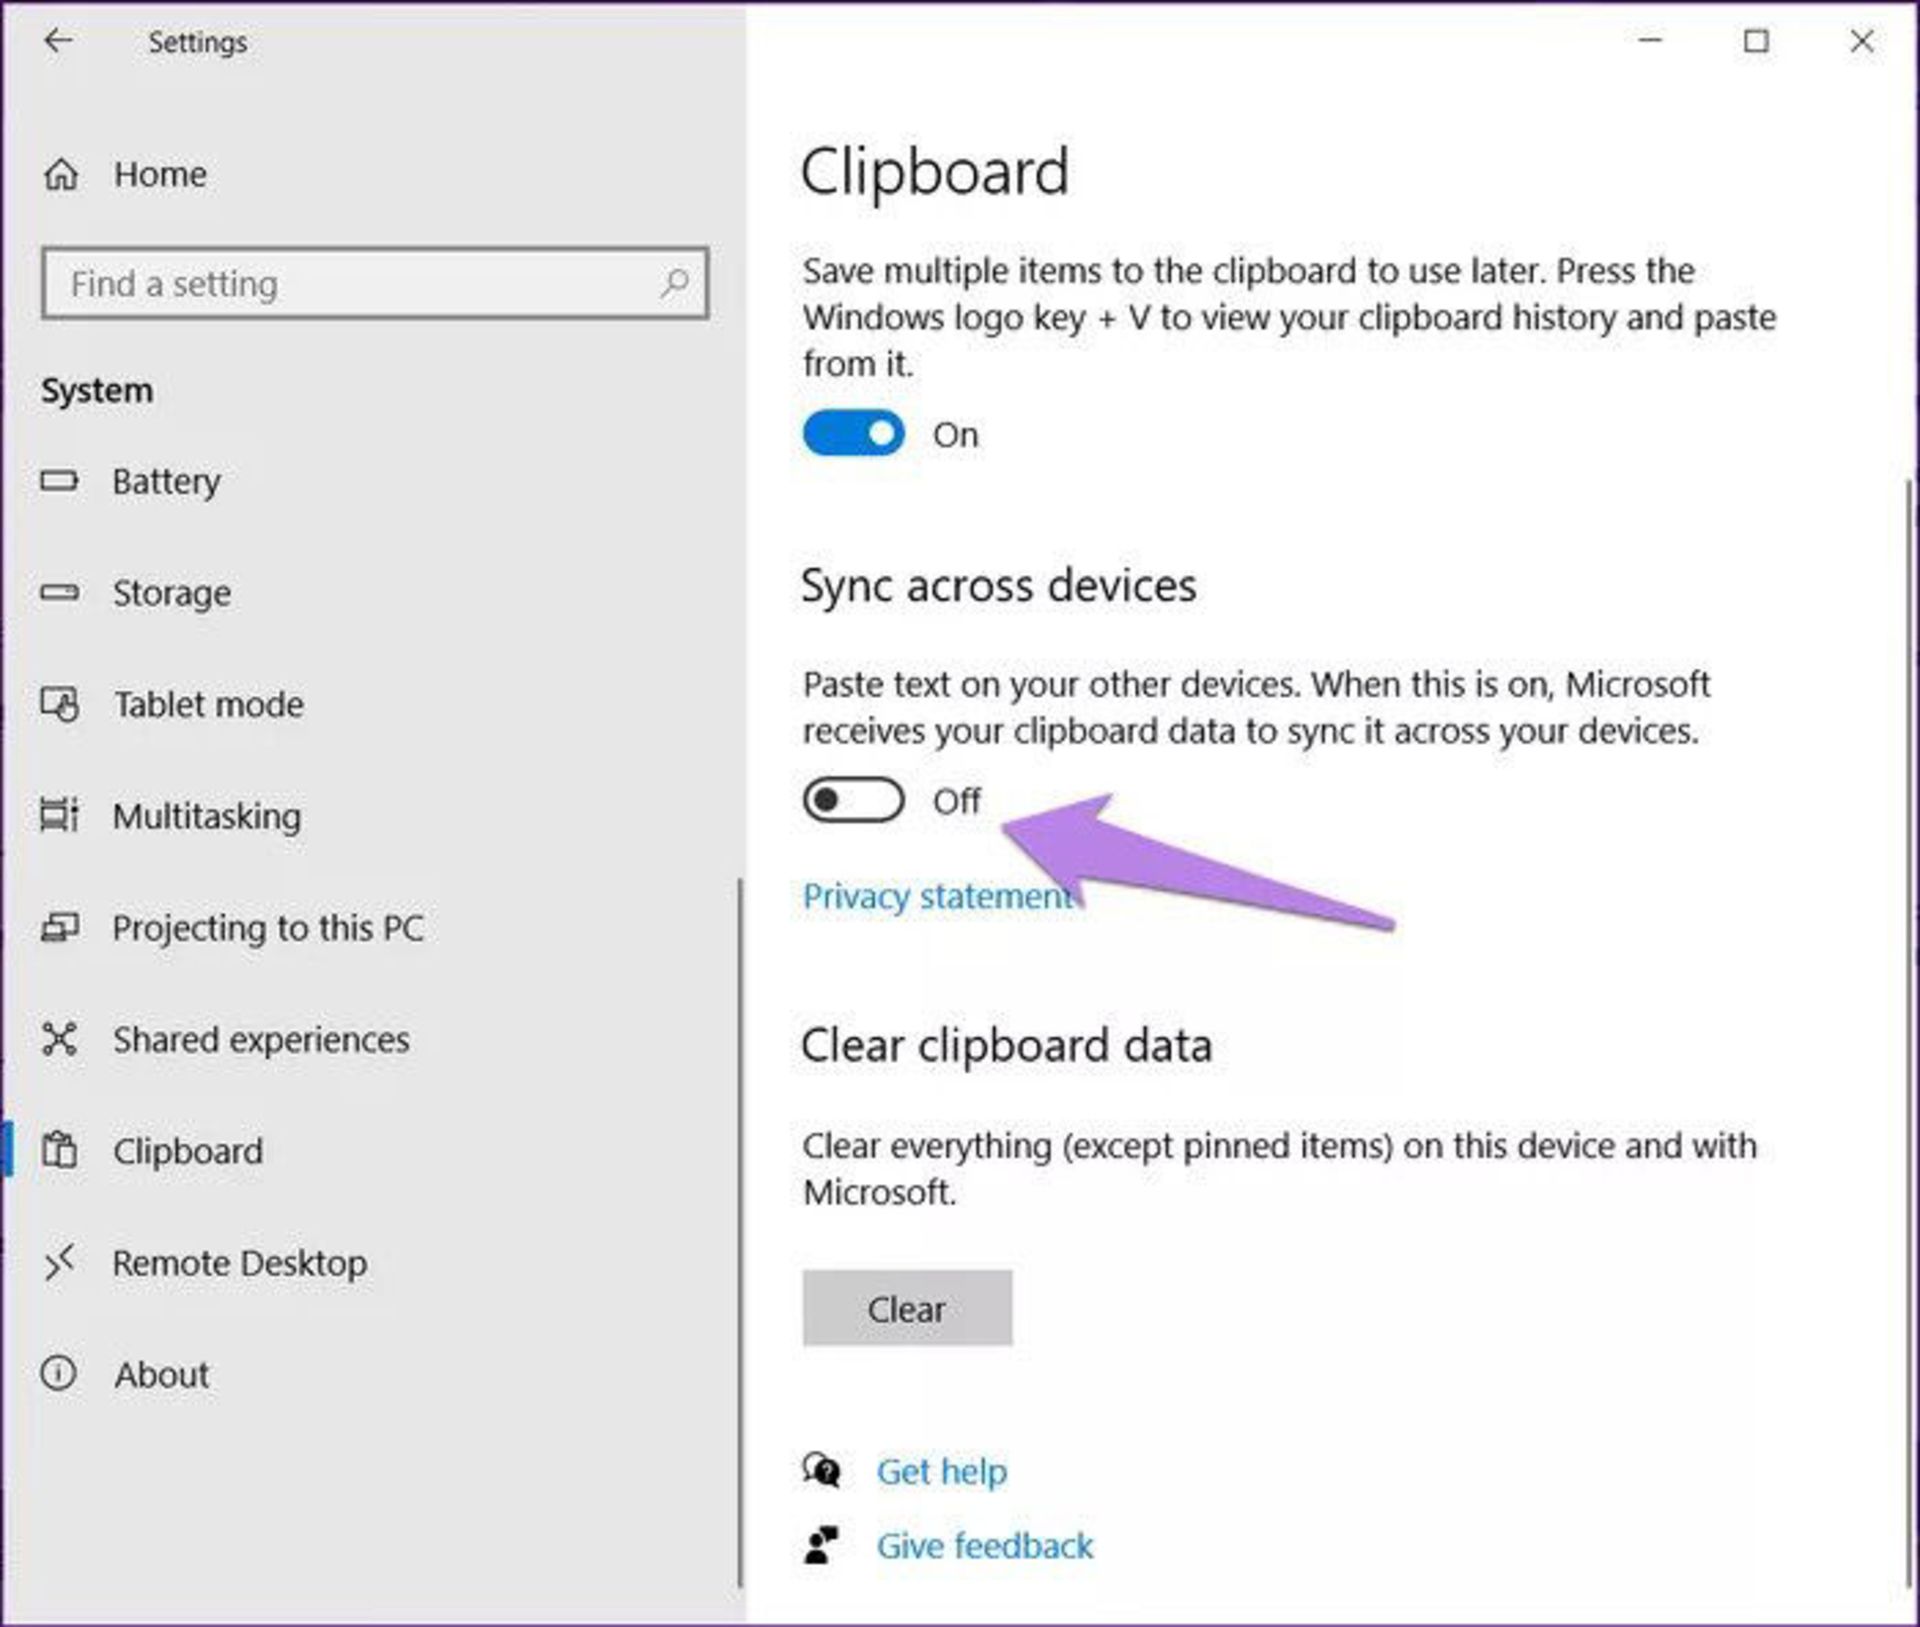Click the Shared experiences icon
This screenshot has height=1627, width=1920.
pyautogui.click(x=59, y=1040)
